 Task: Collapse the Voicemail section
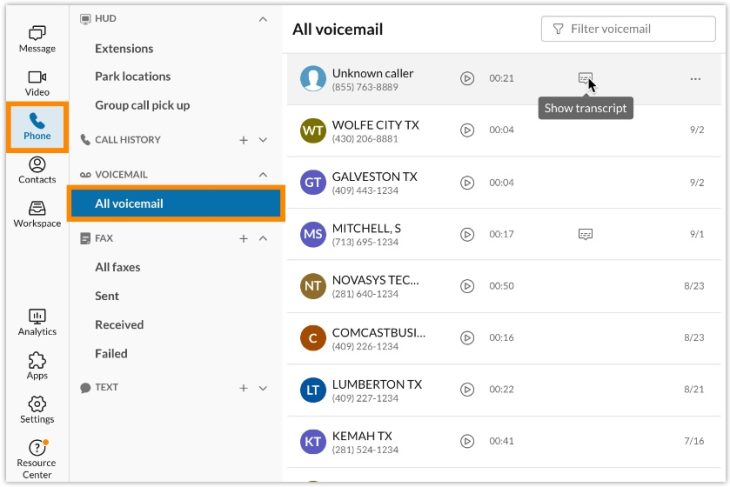pyautogui.click(x=263, y=174)
